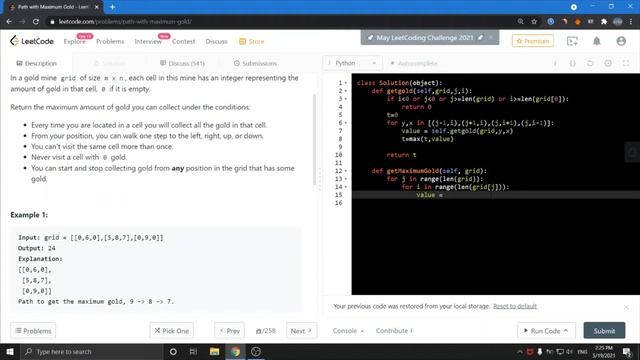Reload the page in the browser
640x360 pixels.
click(x=36, y=21)
